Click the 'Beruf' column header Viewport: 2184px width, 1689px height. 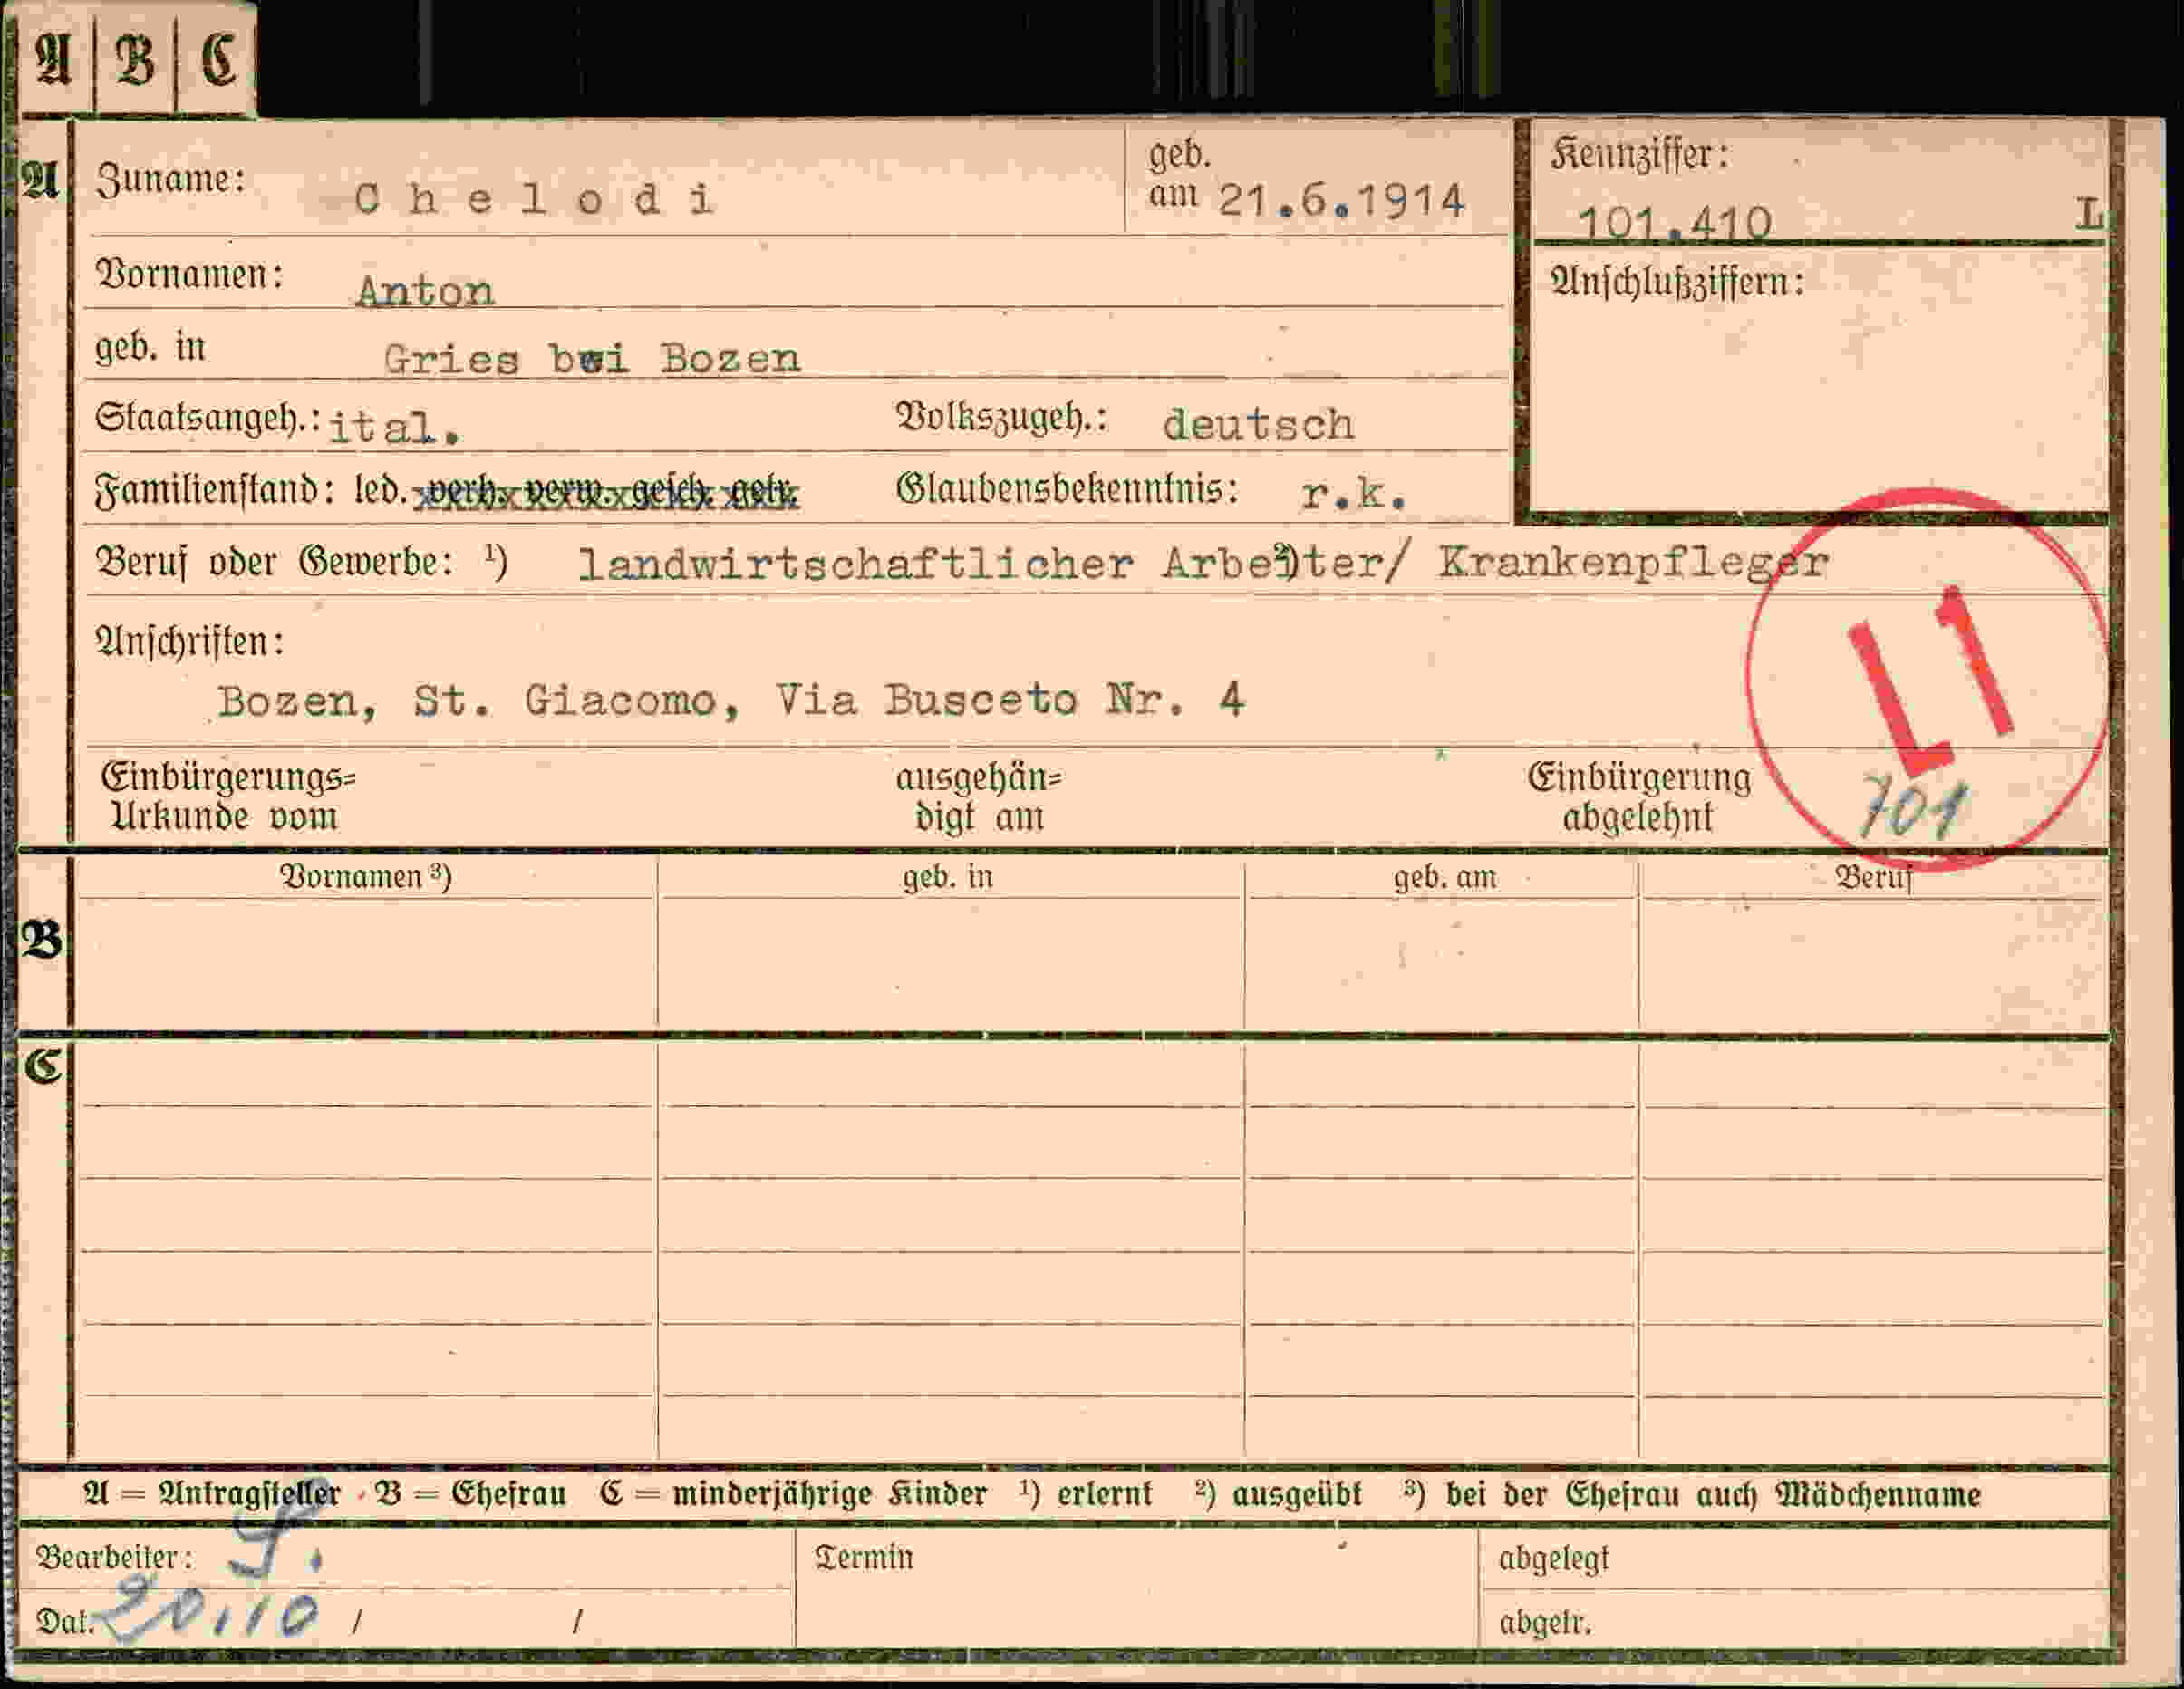(1874, 877)
